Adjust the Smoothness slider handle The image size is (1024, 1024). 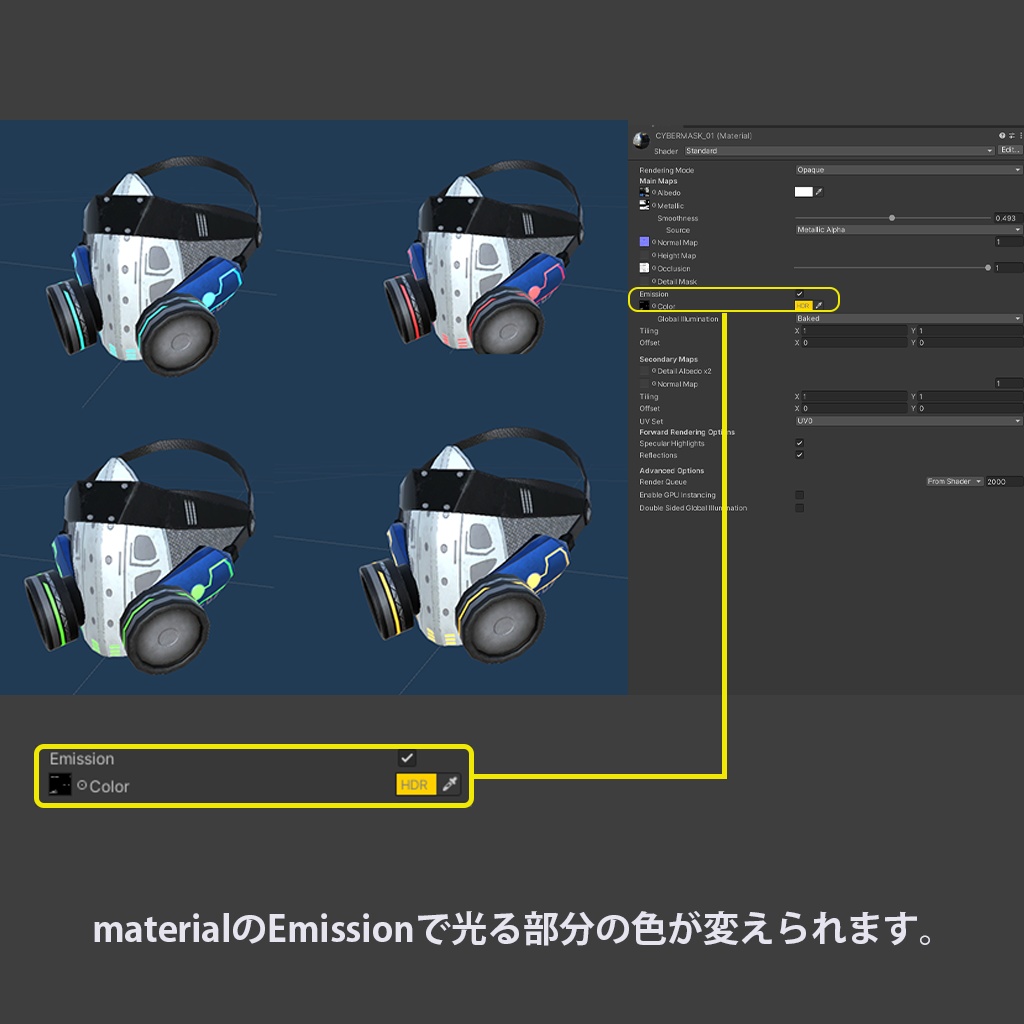coord(892,218)
